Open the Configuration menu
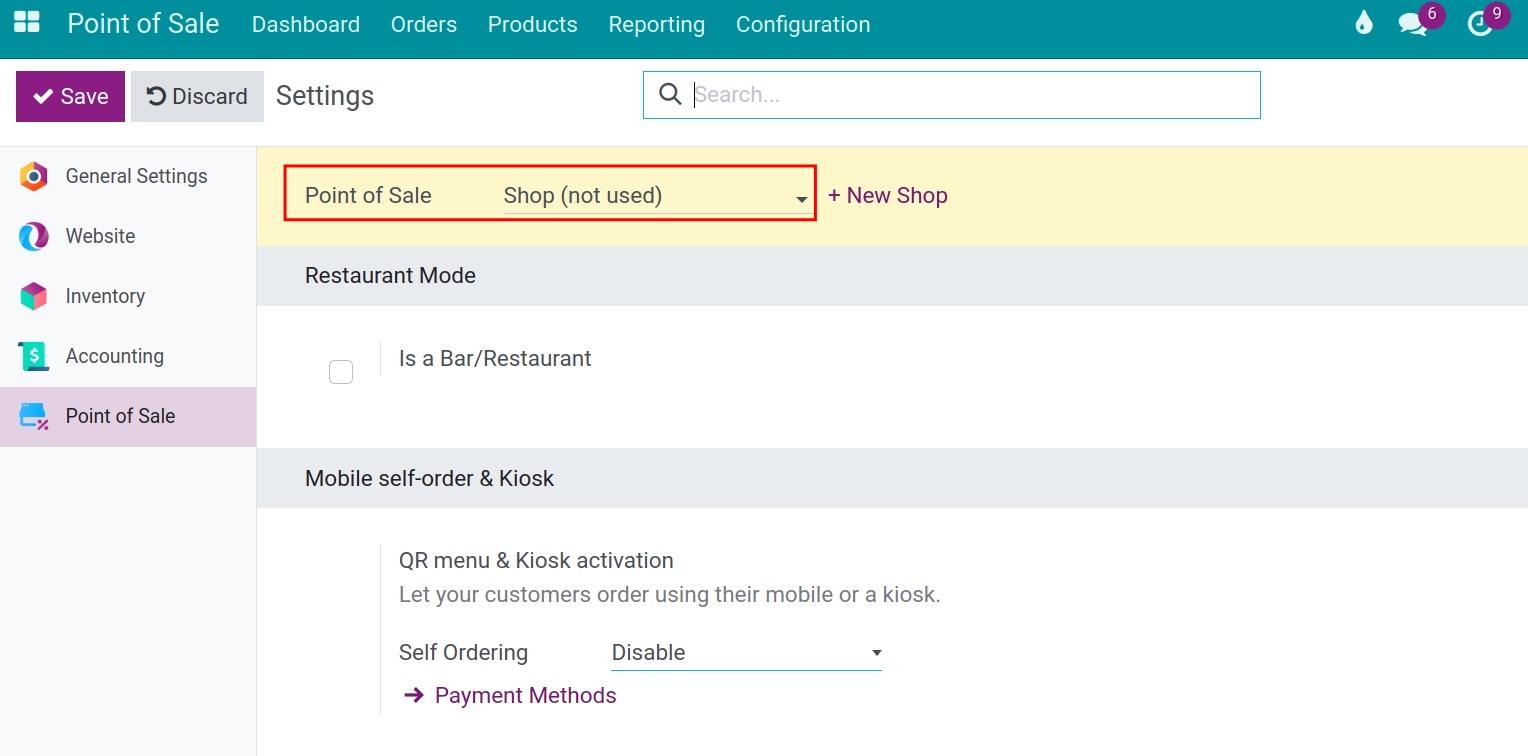The width and height of the screenshot is (1528, 756). tap(803, 24)
